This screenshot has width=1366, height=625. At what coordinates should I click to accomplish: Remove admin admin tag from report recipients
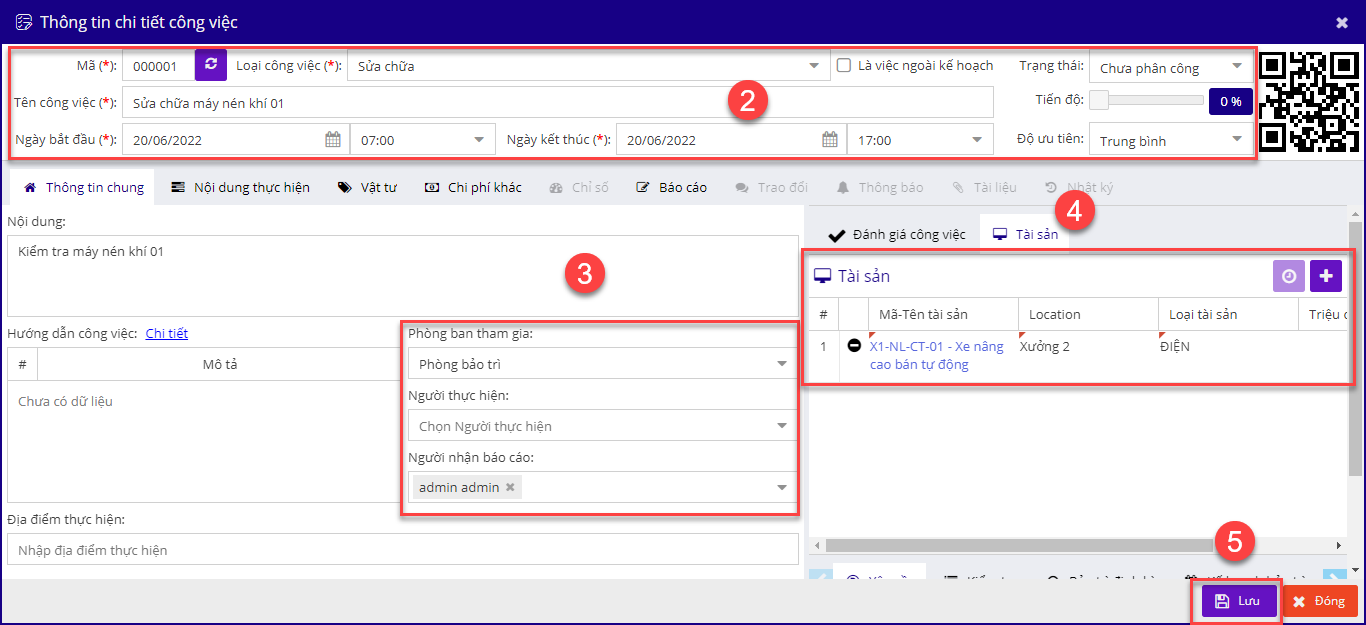[x=510, y=487]
